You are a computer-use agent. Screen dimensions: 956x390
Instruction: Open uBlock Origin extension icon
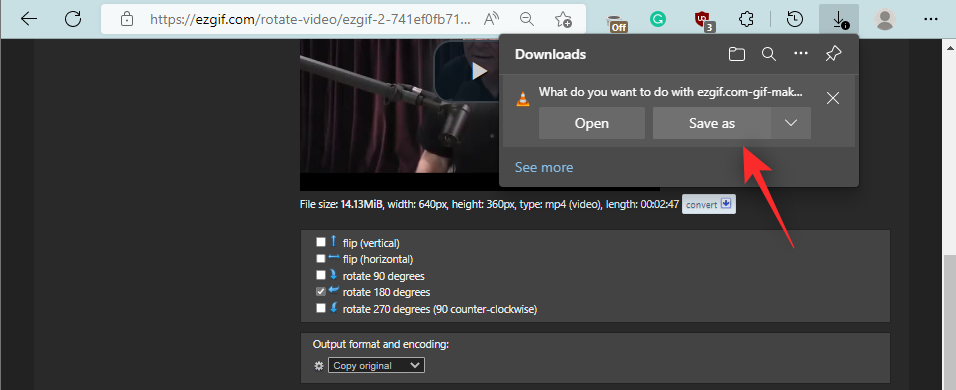[x=704, y=21]
